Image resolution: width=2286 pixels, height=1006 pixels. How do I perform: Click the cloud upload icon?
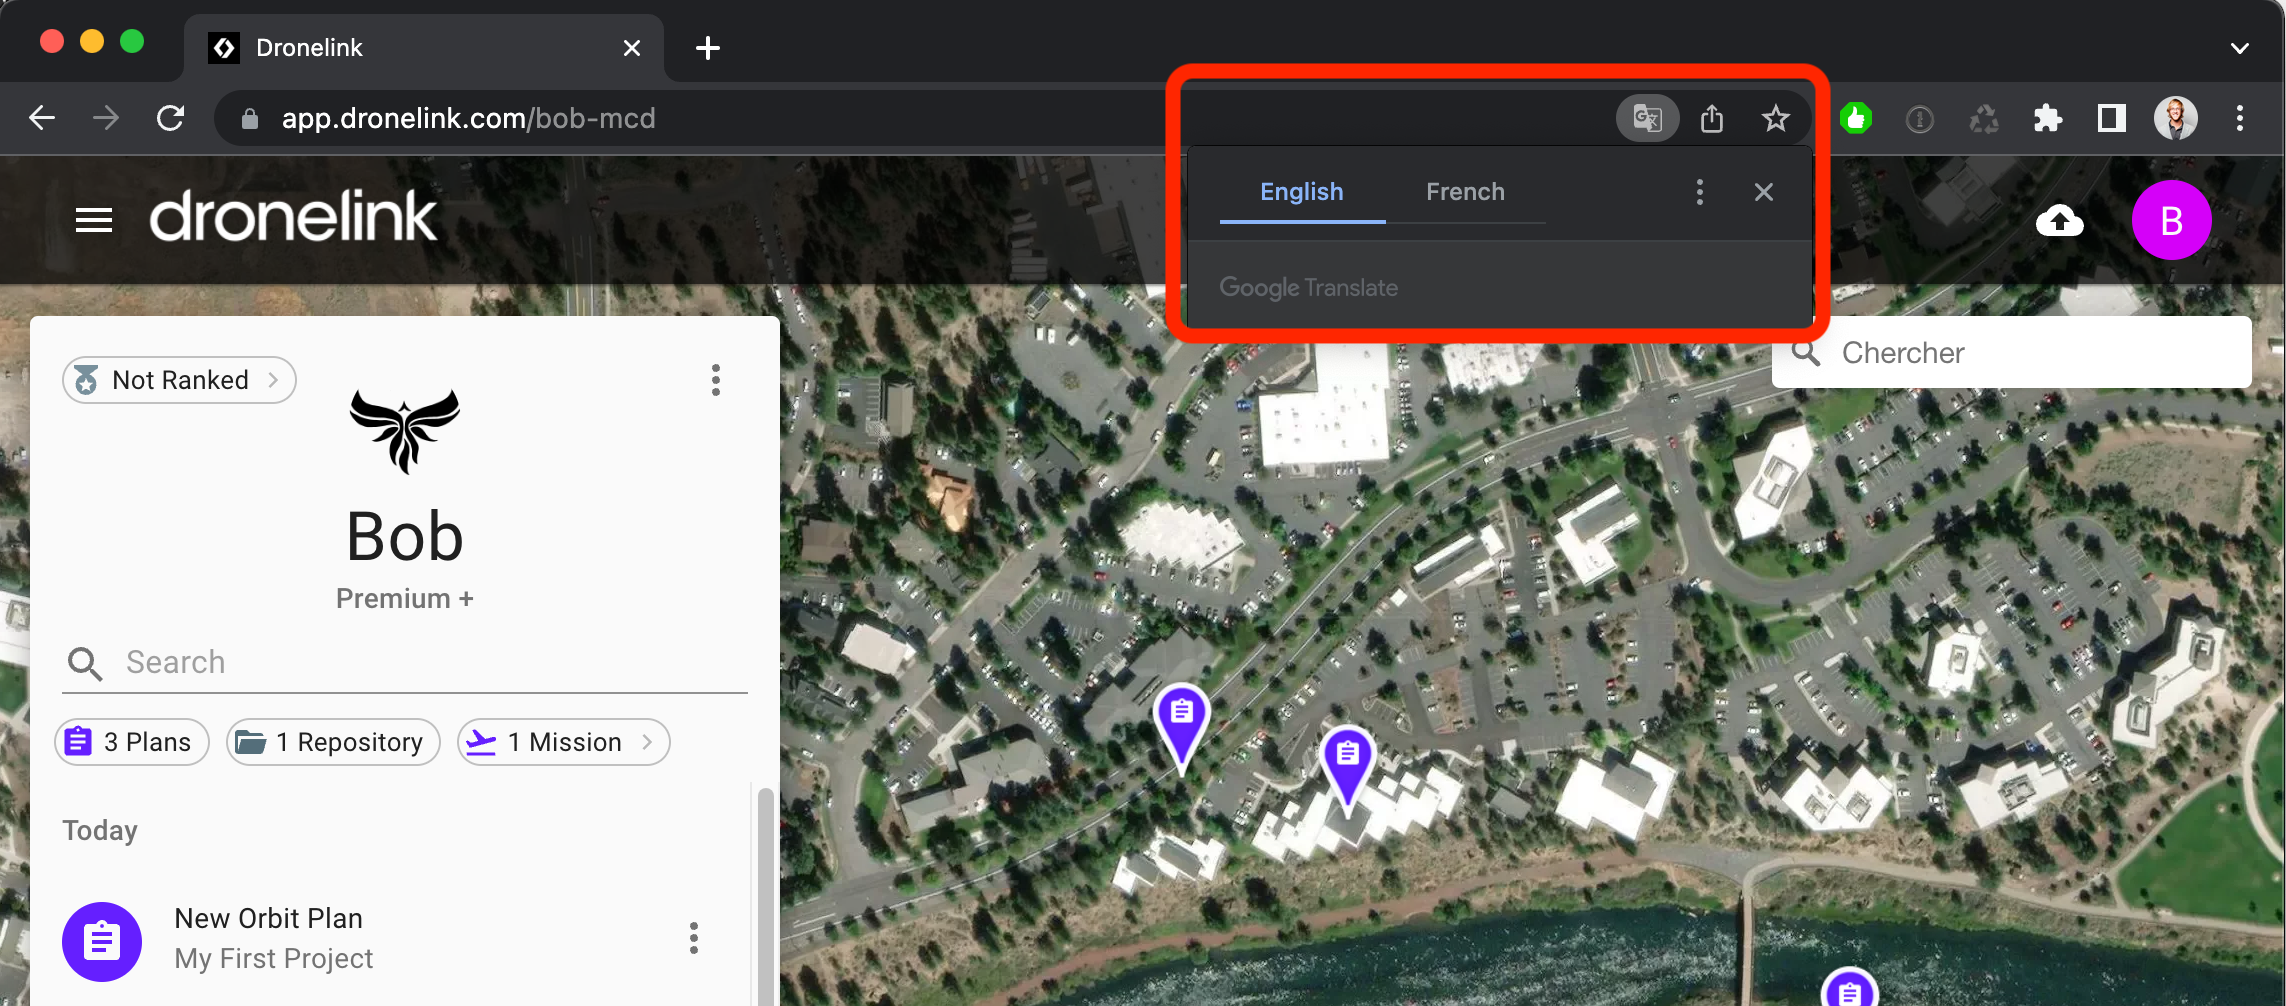pyautogui.click(x=2060, y=220)
